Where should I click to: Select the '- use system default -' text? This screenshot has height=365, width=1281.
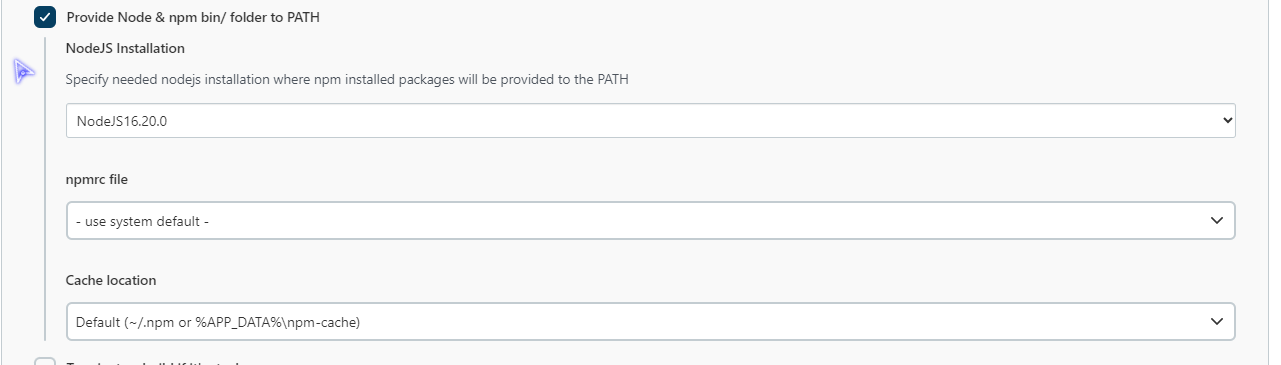tap(142, 221)
